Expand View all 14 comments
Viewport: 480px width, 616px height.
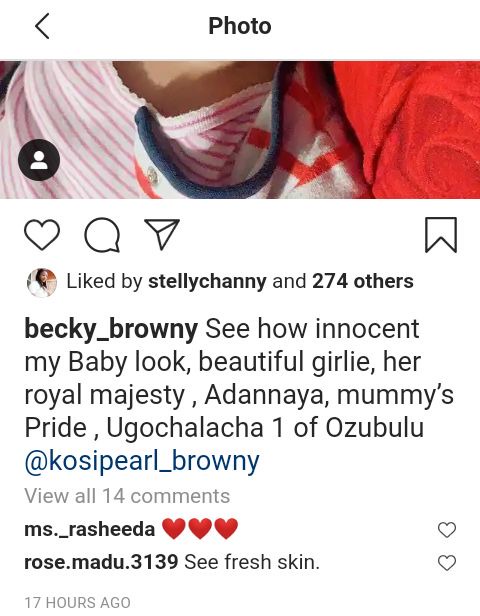tap(127, 496)
